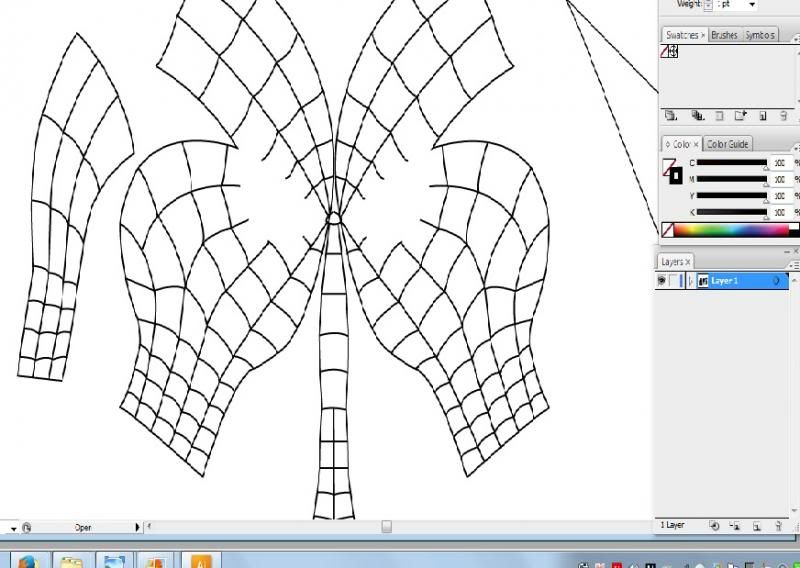Switch to the Swatches tab

pos(685,35)
